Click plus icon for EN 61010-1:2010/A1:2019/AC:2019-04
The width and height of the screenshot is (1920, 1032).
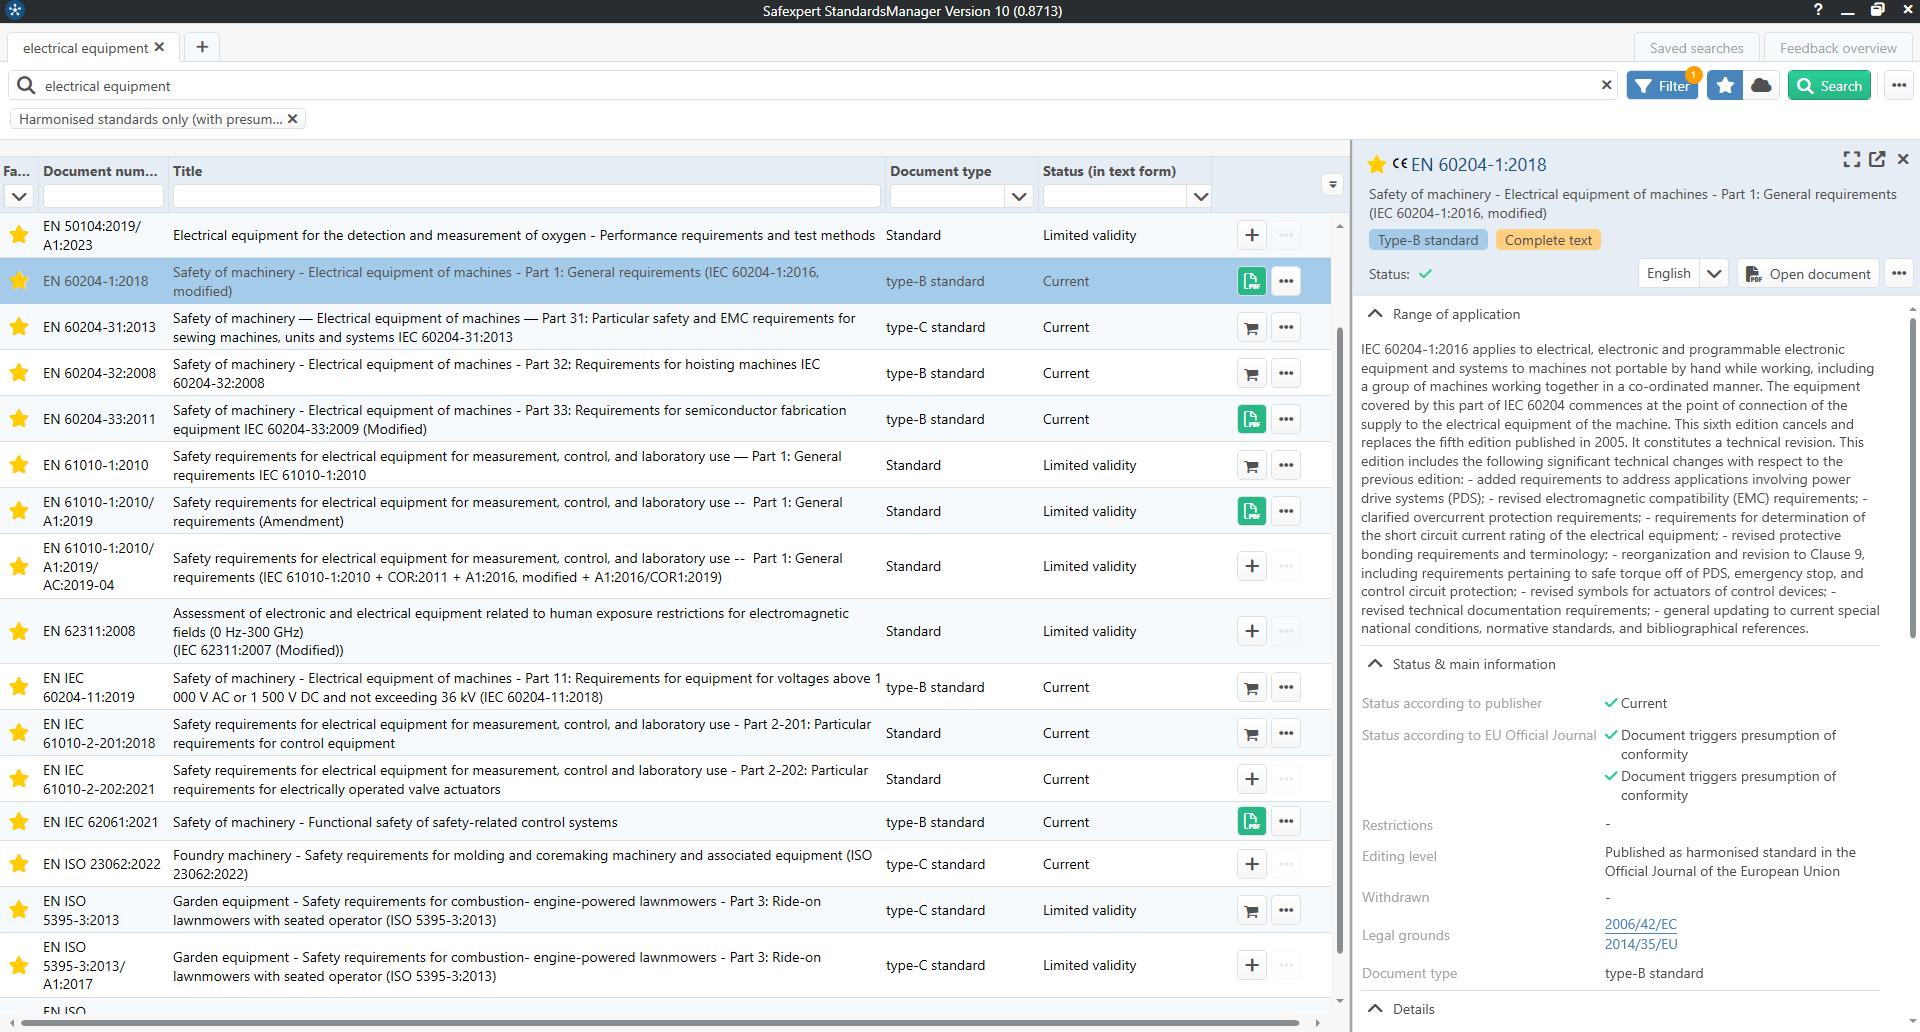[1252, 566]
